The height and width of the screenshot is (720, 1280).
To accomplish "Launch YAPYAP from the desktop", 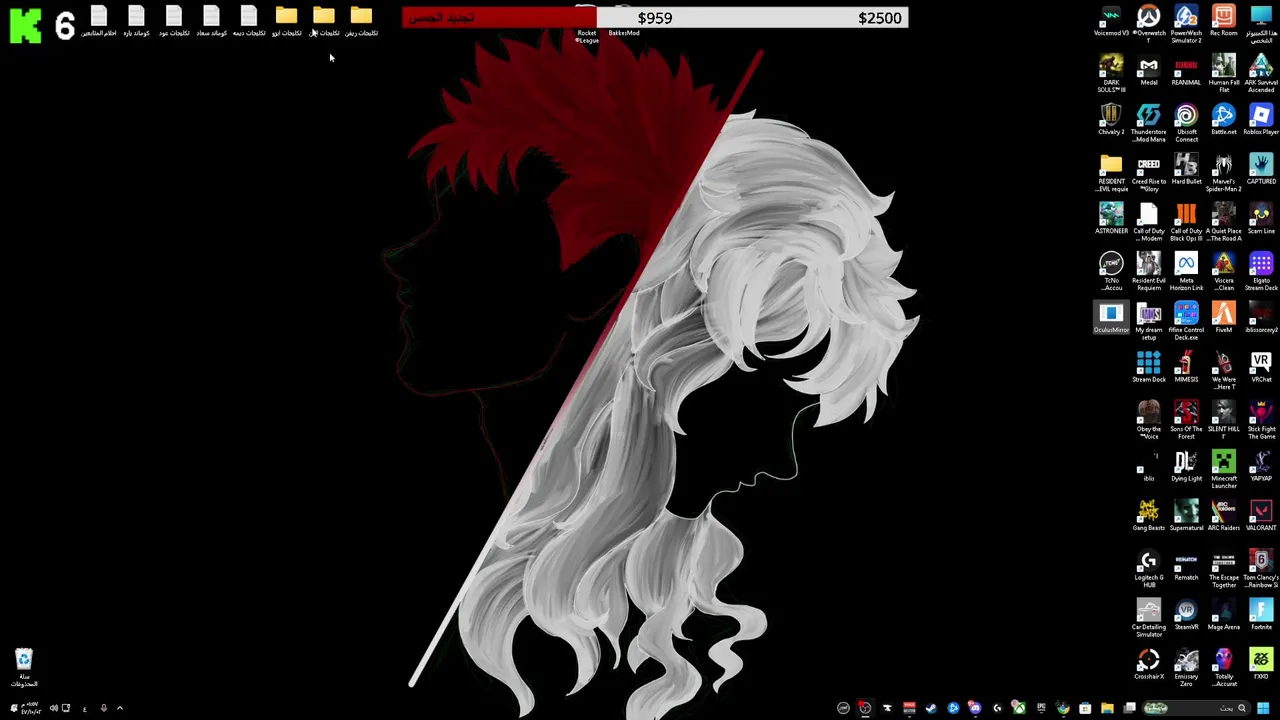I will tap(1261, 467).
